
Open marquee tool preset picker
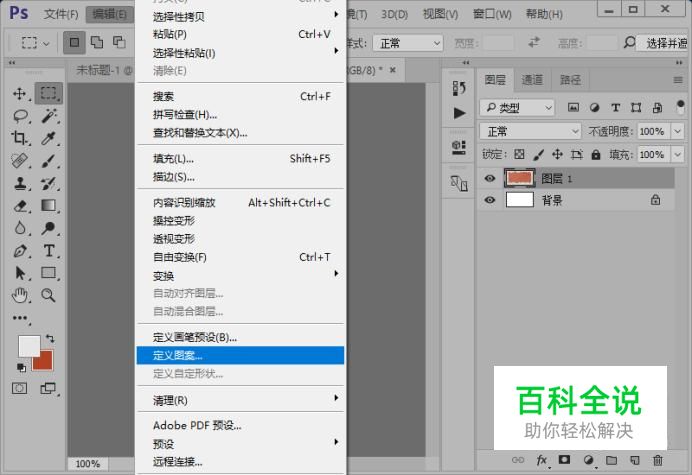[35, 42]
